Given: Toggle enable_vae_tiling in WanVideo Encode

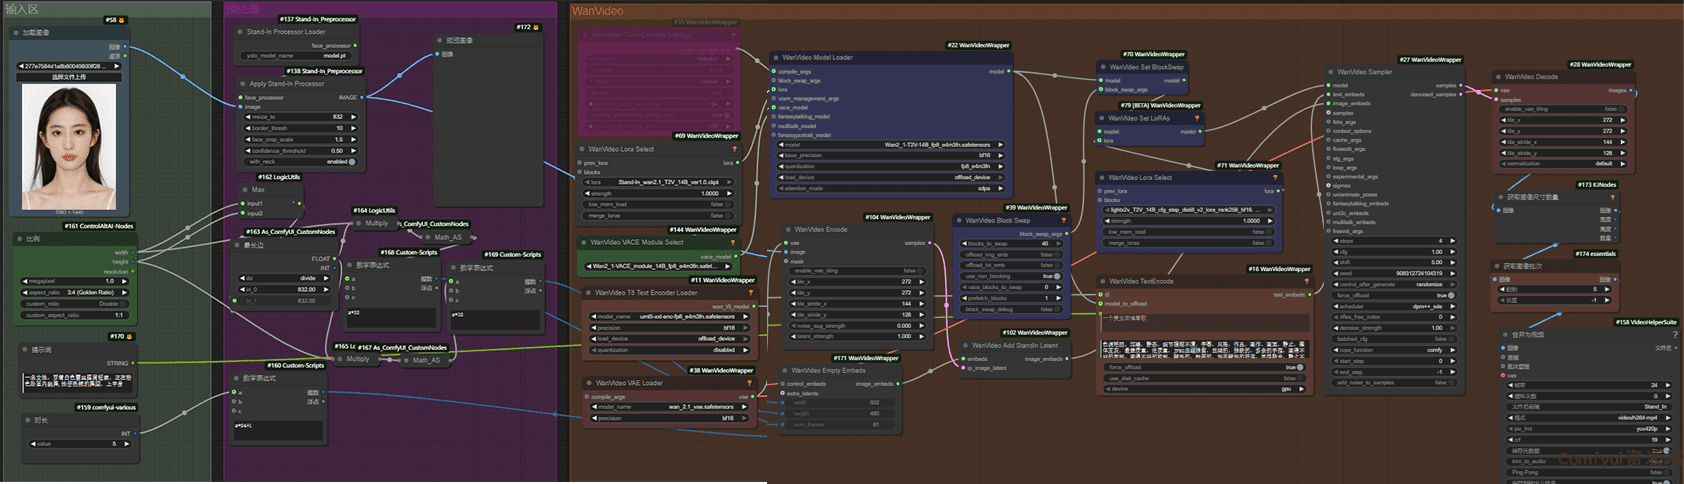Looking at the screenshot, I should coord(856,271).
